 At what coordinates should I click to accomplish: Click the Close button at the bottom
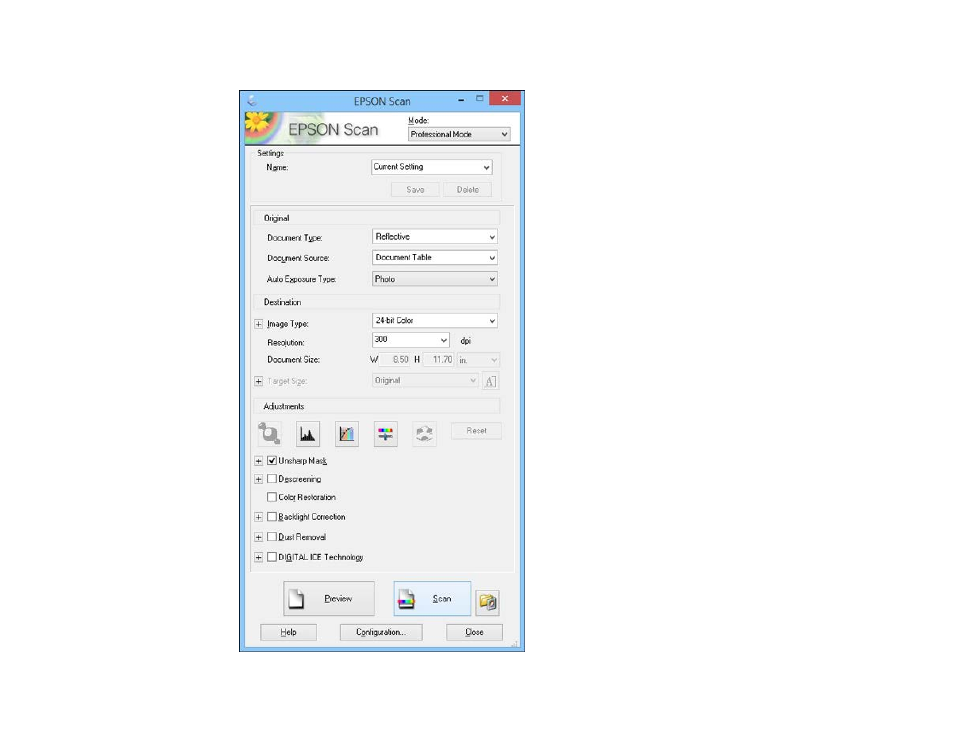coord(475,632)
